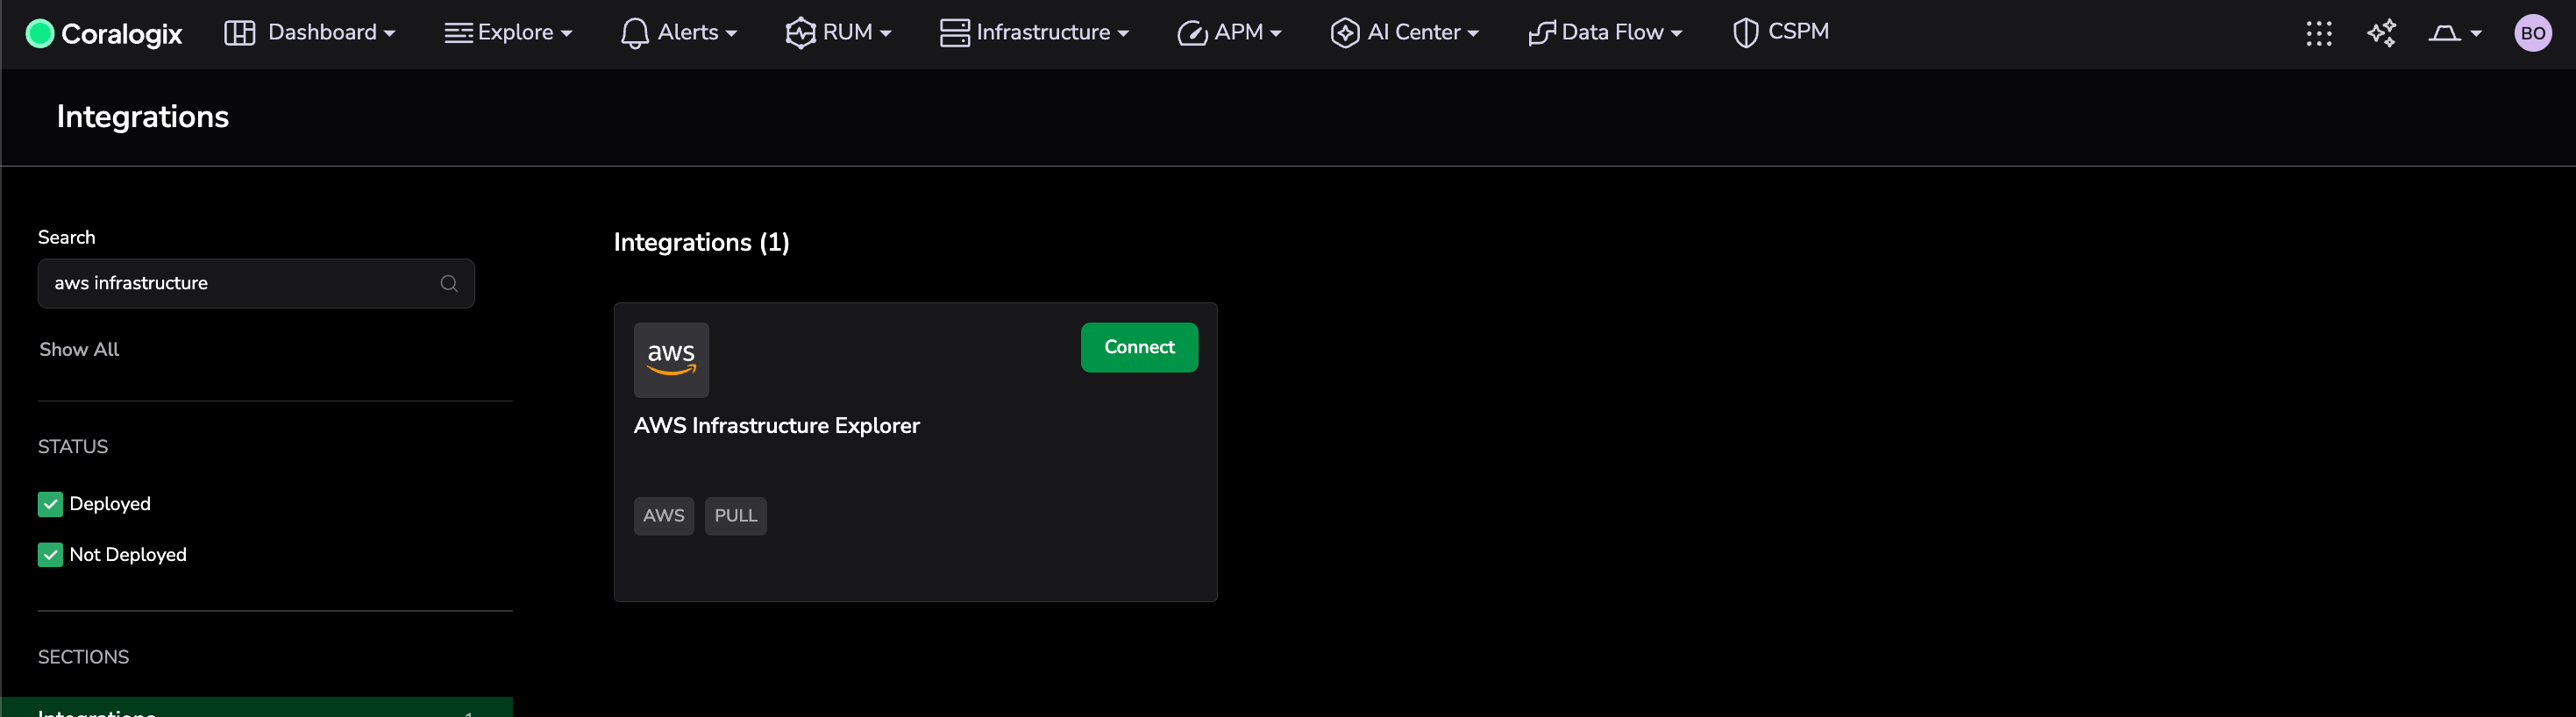This screenshot has height=717, width=2576.
Task: Expand the RUM dropdown arrow
Action: point(886,34)
